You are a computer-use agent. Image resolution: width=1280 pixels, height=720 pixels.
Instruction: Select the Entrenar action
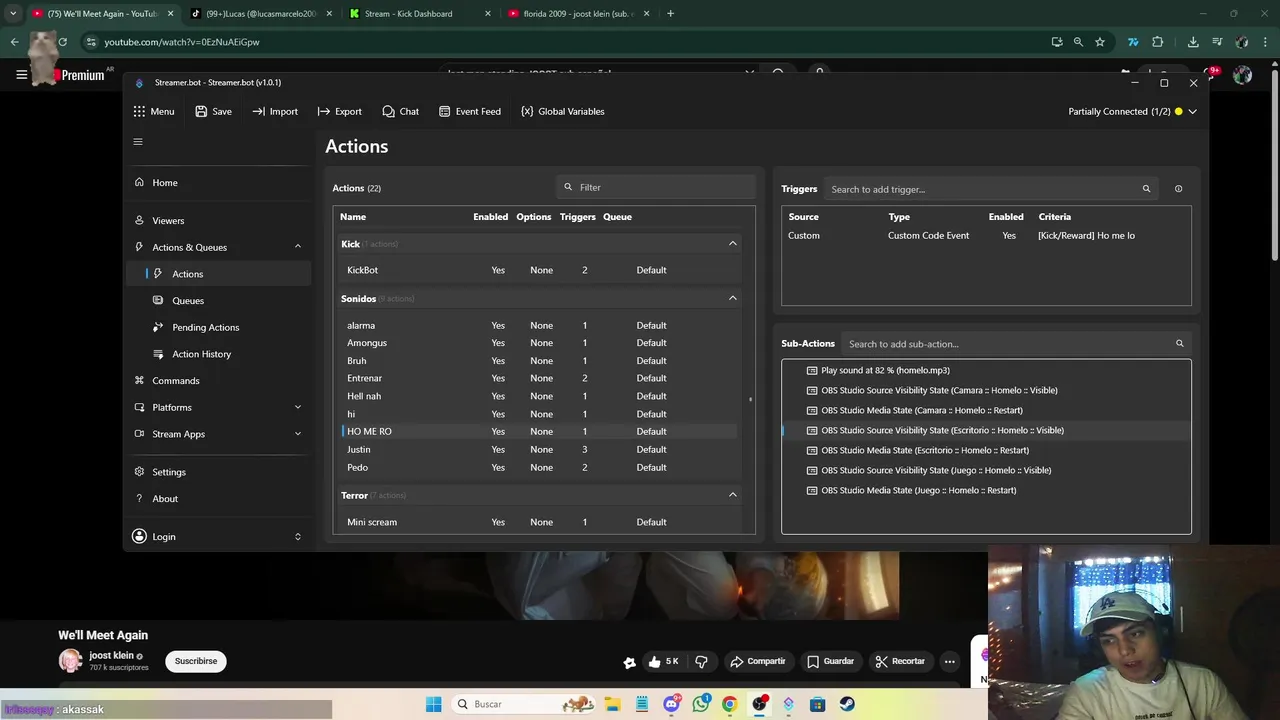click(539, 378)
